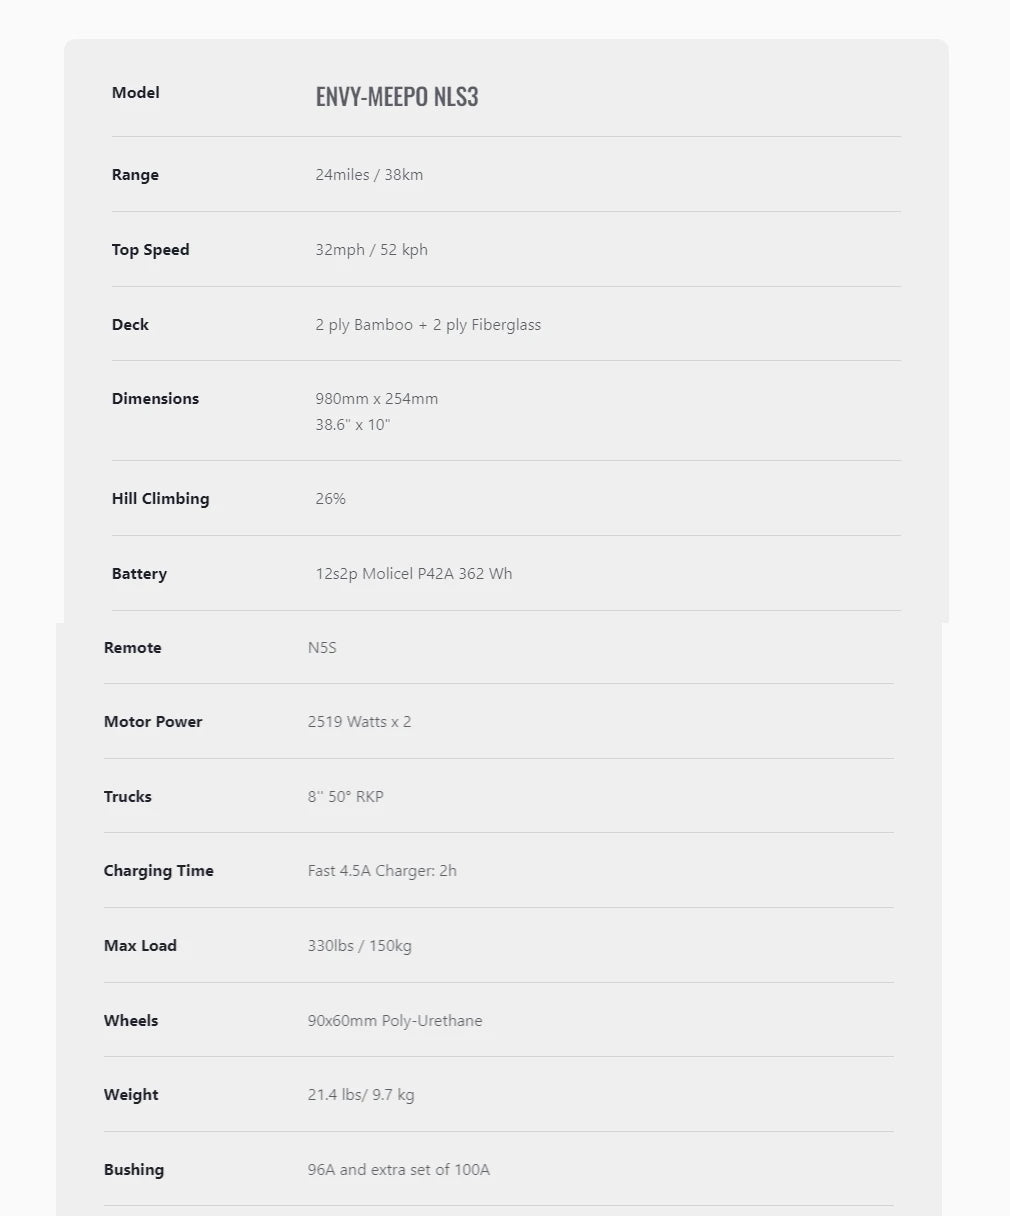Viewport: 1010px width, 1216px height.
Task: Click the Trucks value 8'' 50° RKP
Action: pos(345,797)
